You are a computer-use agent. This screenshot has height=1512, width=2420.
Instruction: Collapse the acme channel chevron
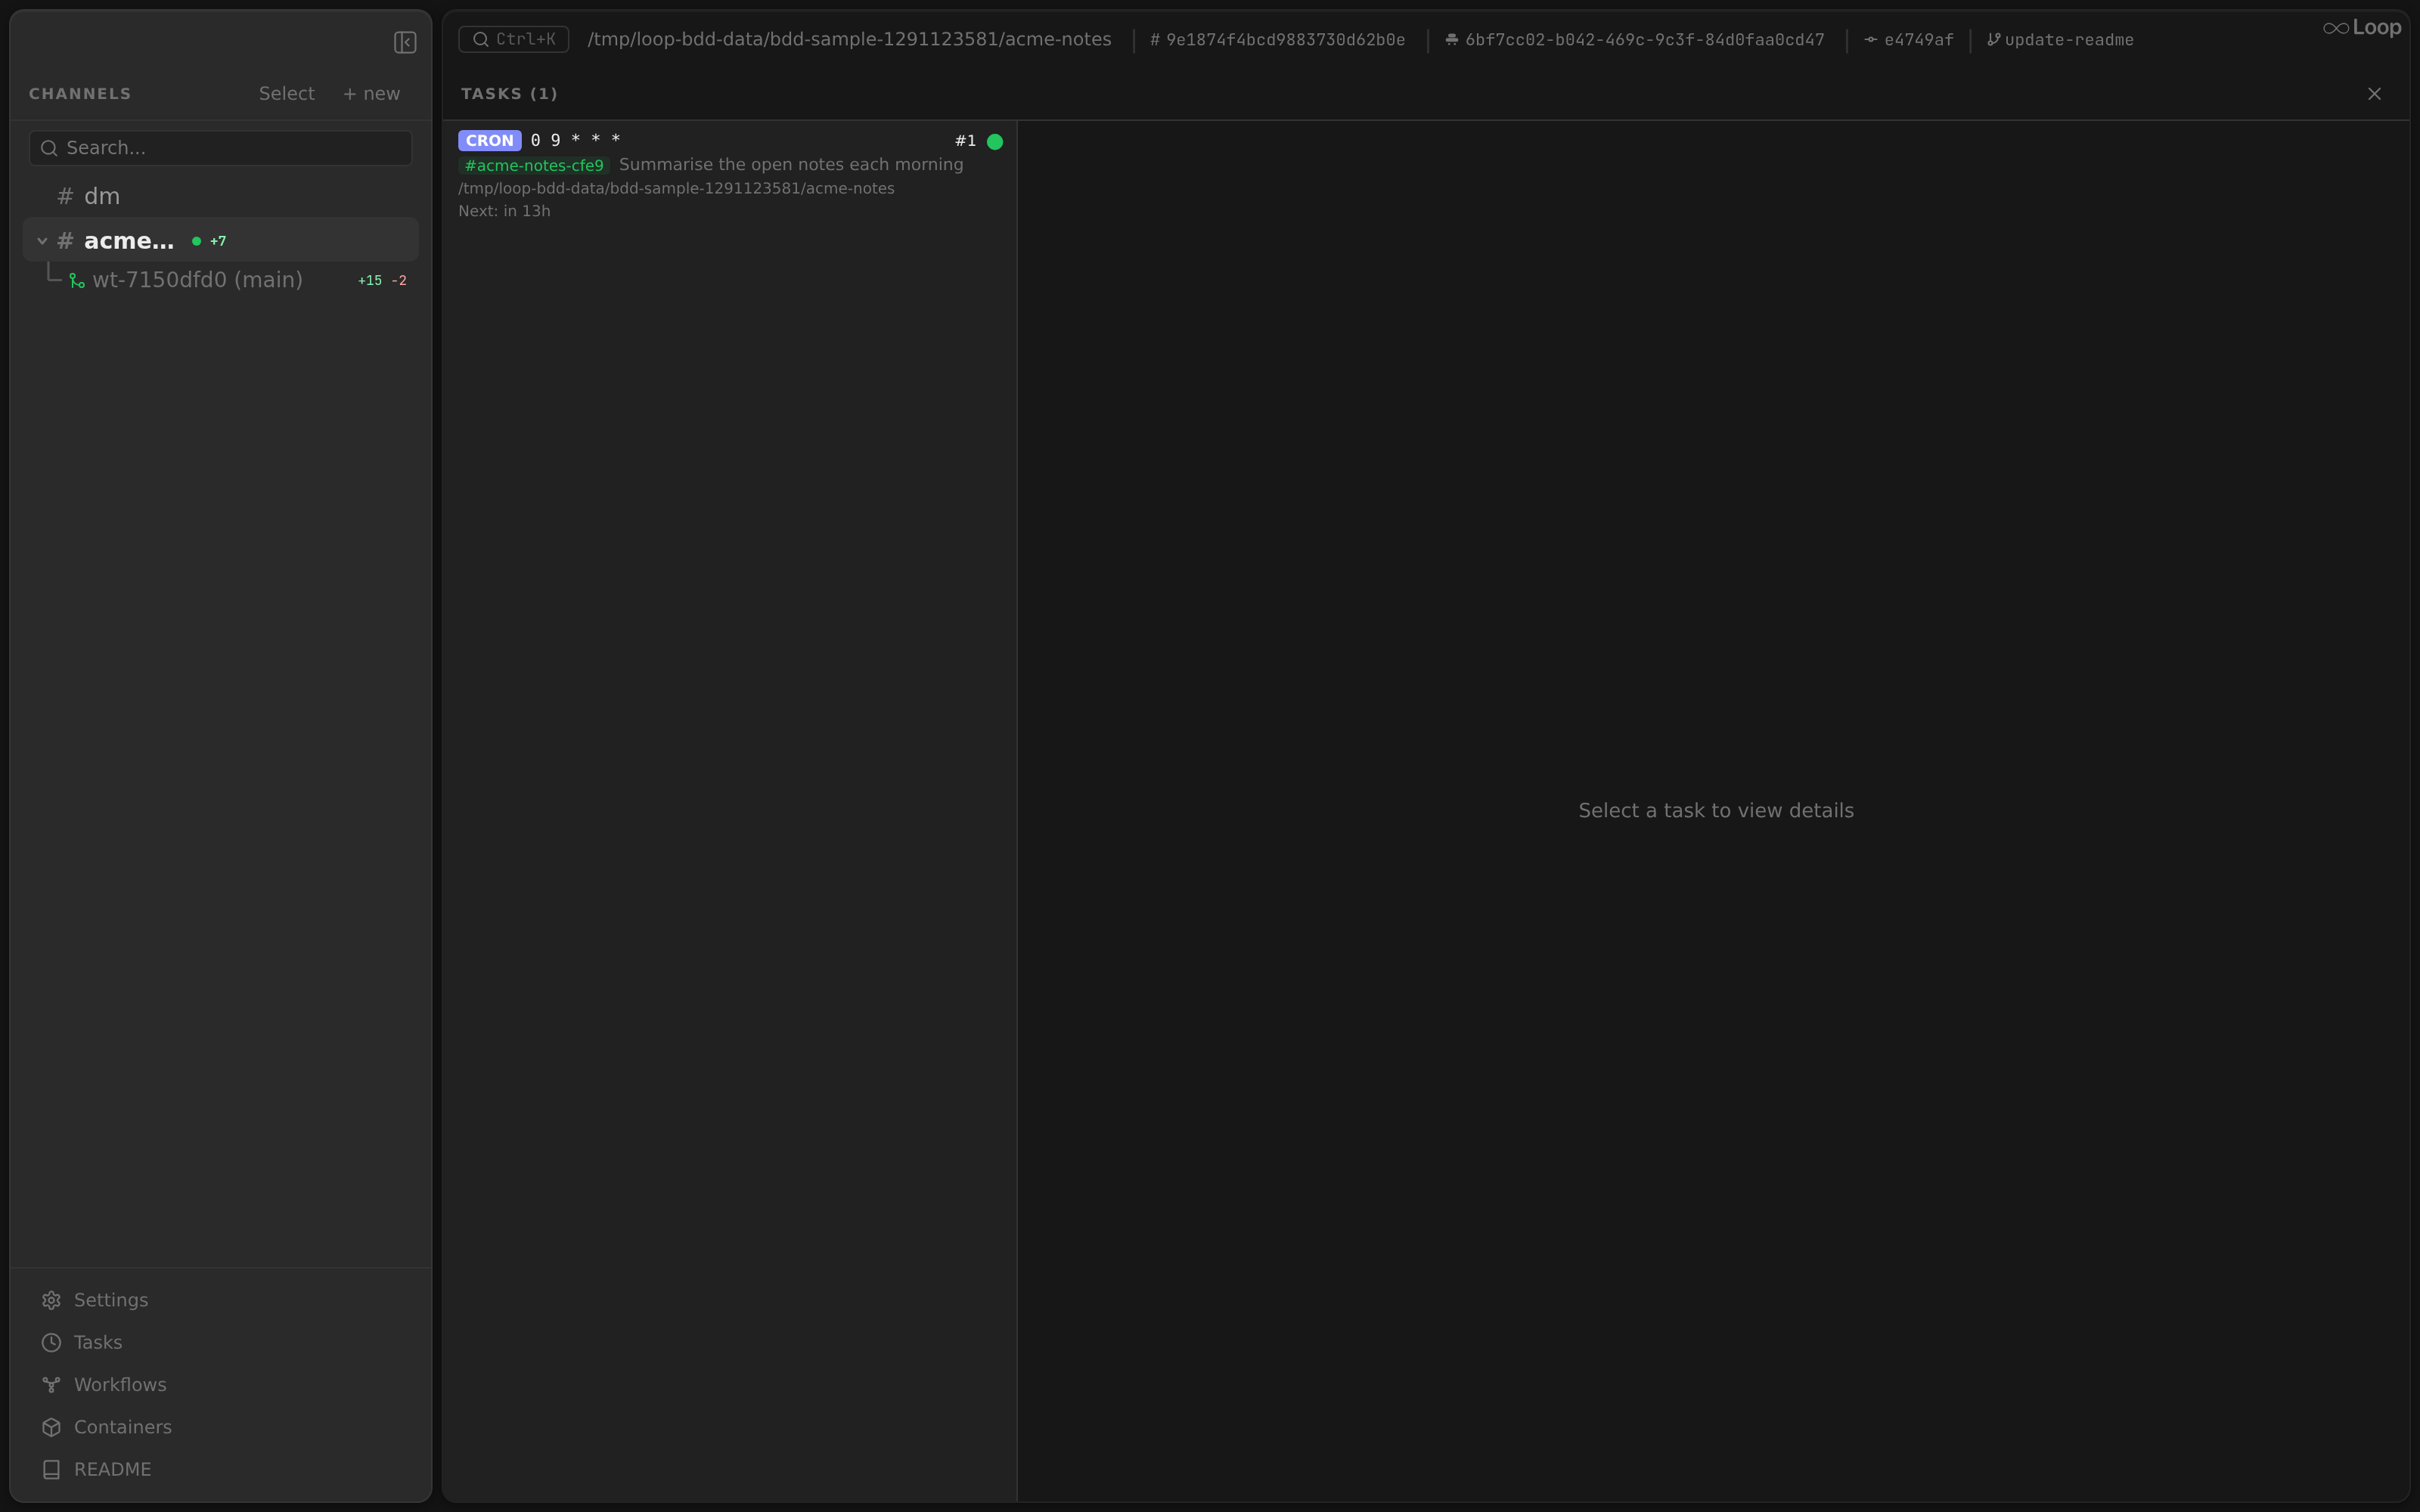point(42,241)
